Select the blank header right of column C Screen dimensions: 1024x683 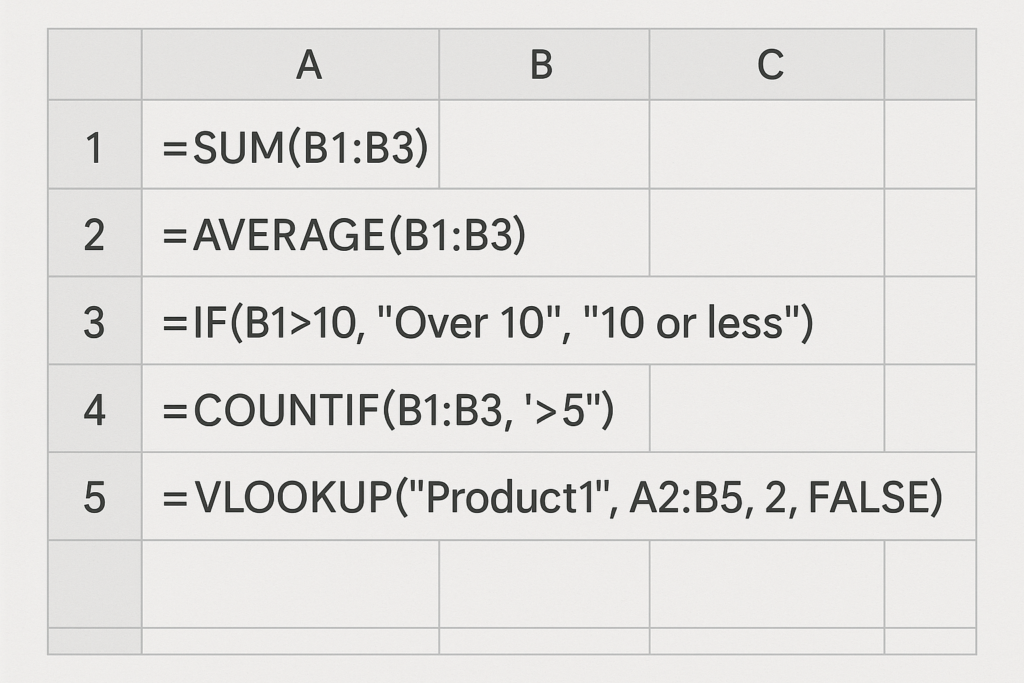pos(930,64)
